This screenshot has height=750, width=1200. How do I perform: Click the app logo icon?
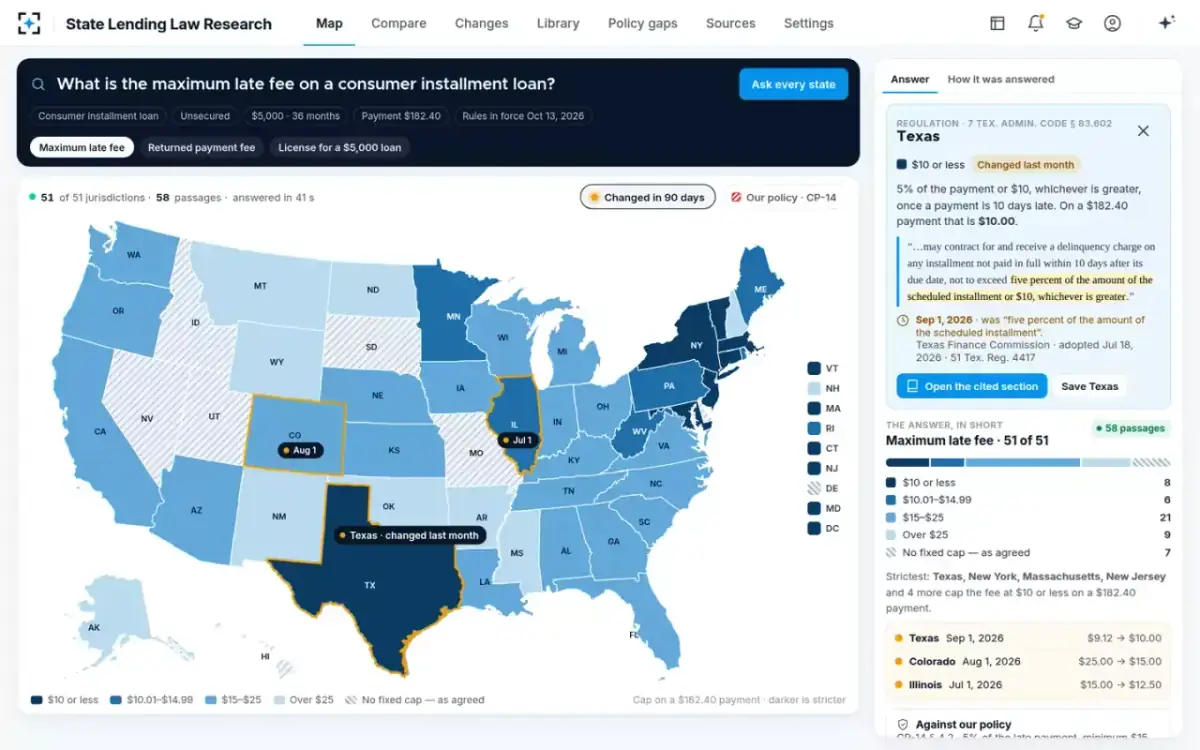30,23
